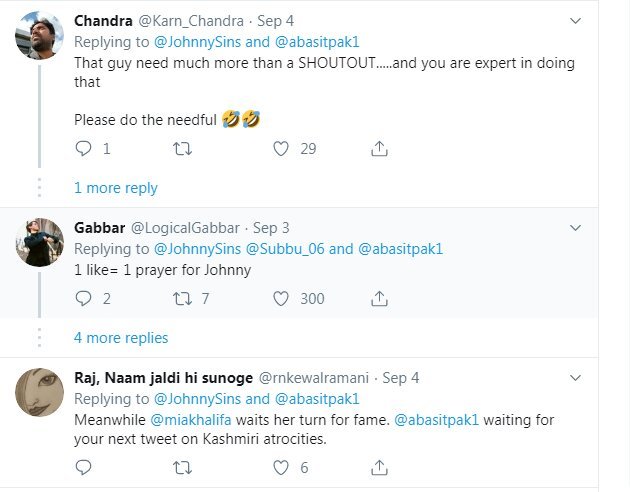Reply to Gabbar's prayer tweet
This screenshot has height=492, width=630.
84,298
